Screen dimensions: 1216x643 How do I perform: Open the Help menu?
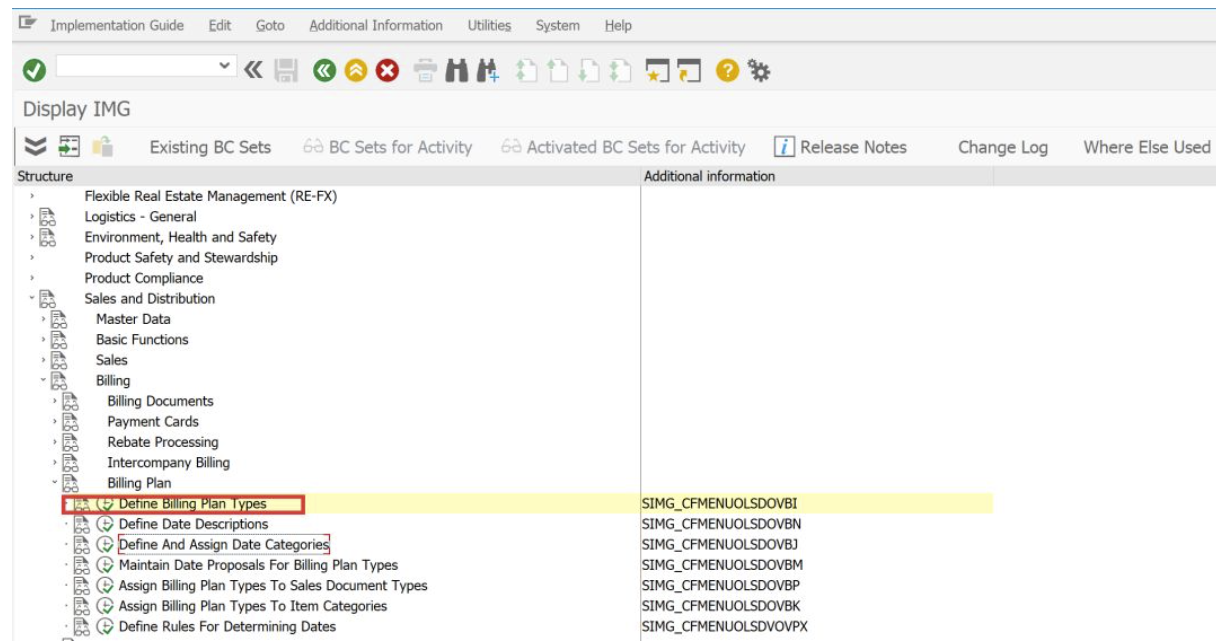coord(618,26)
